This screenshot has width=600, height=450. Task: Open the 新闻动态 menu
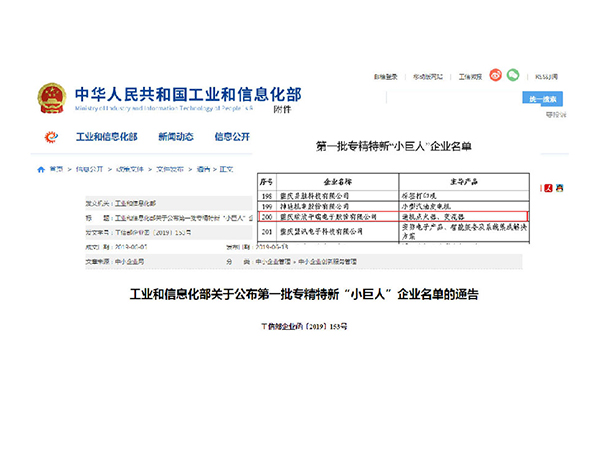pyautogui.click(x=177, y=136)
